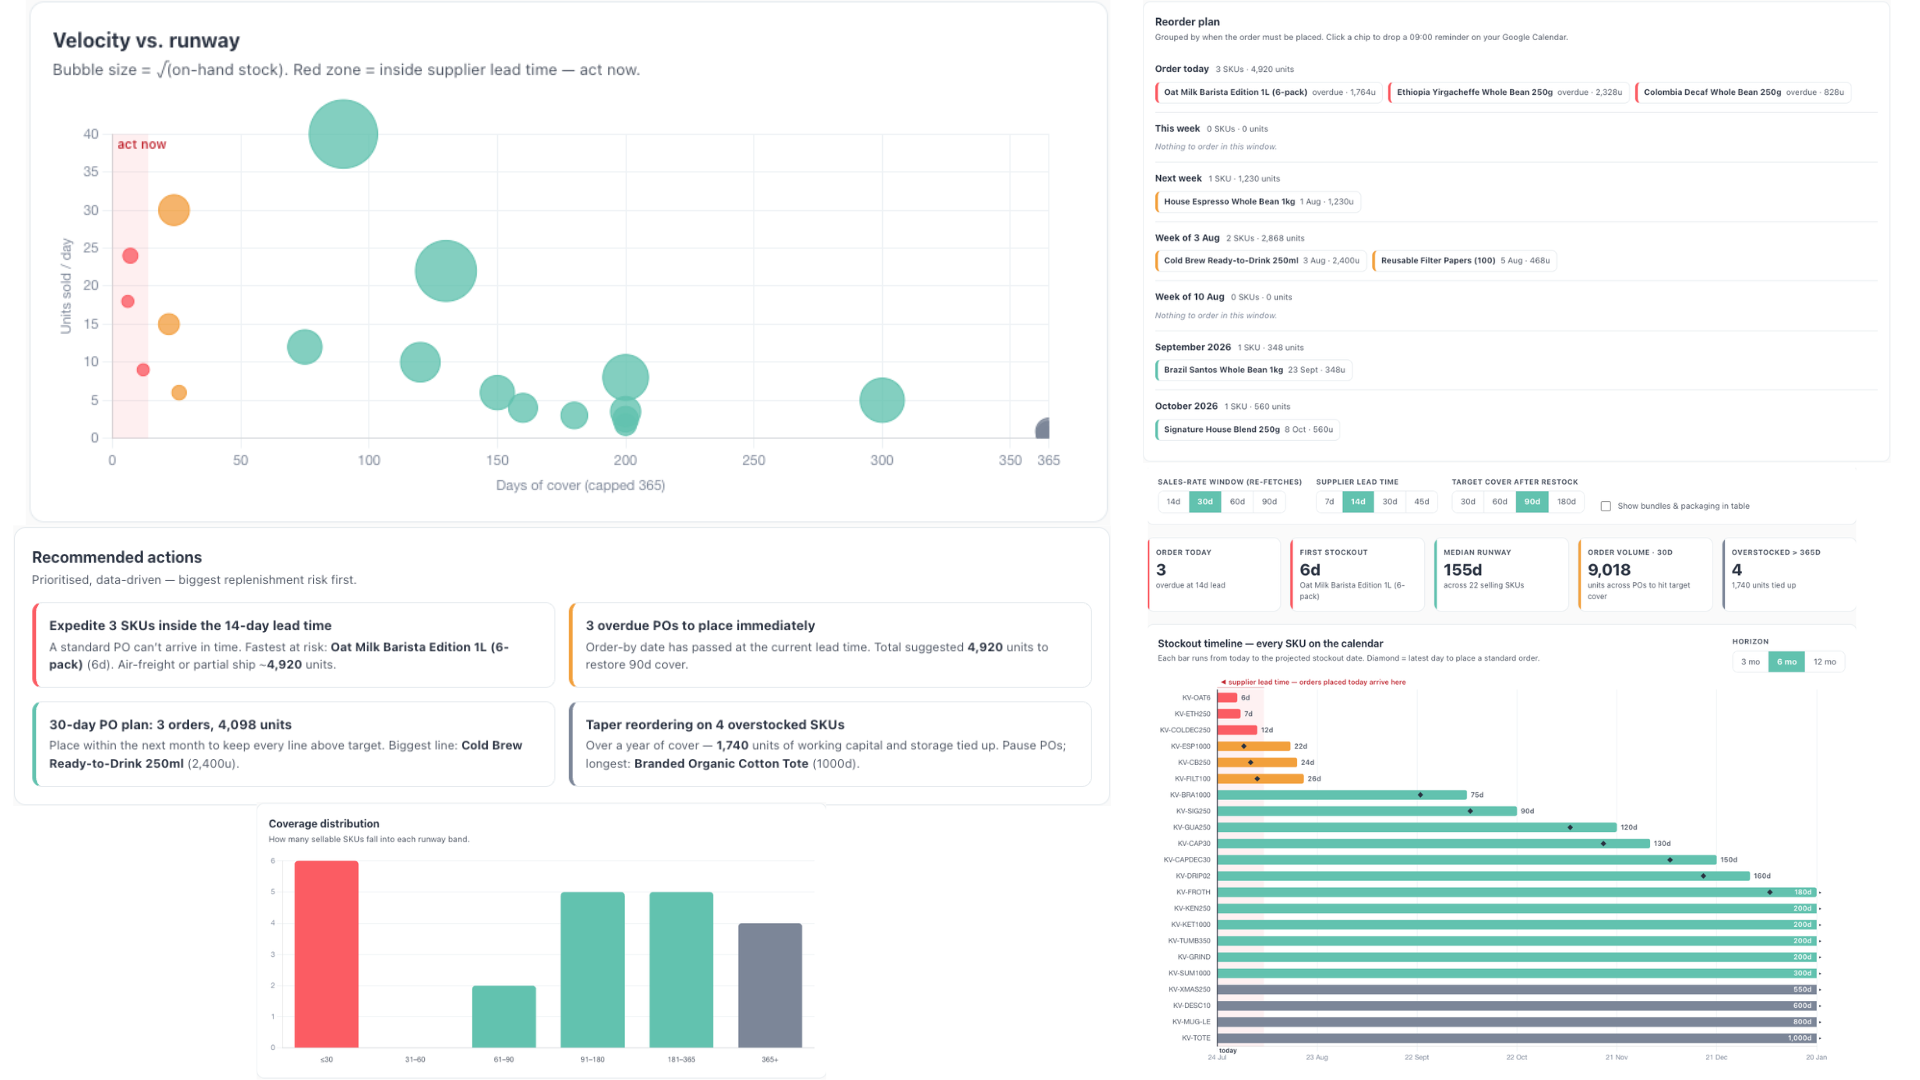Screen dimensions: 1920x1080
Task: Click the 181–365 coverage distribution bar
Action: [681, 970]
